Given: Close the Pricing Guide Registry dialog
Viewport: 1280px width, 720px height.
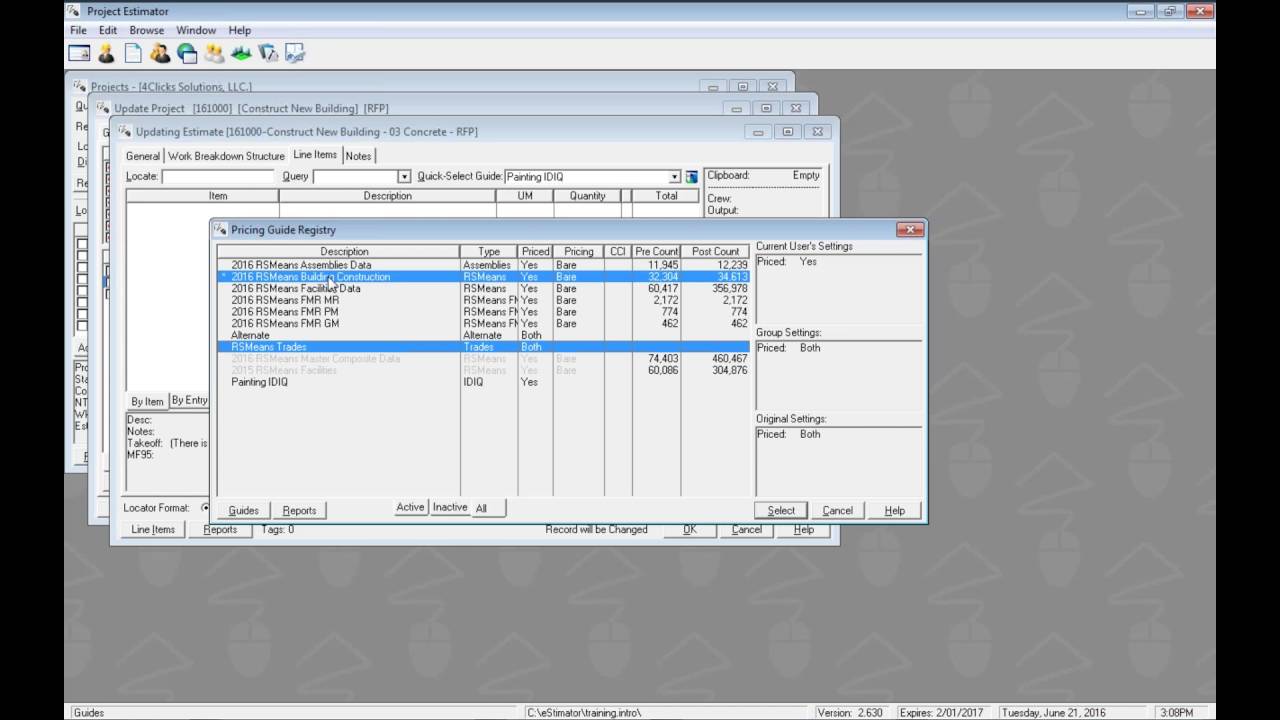Looking at the screenshot, I should (910, 230).
